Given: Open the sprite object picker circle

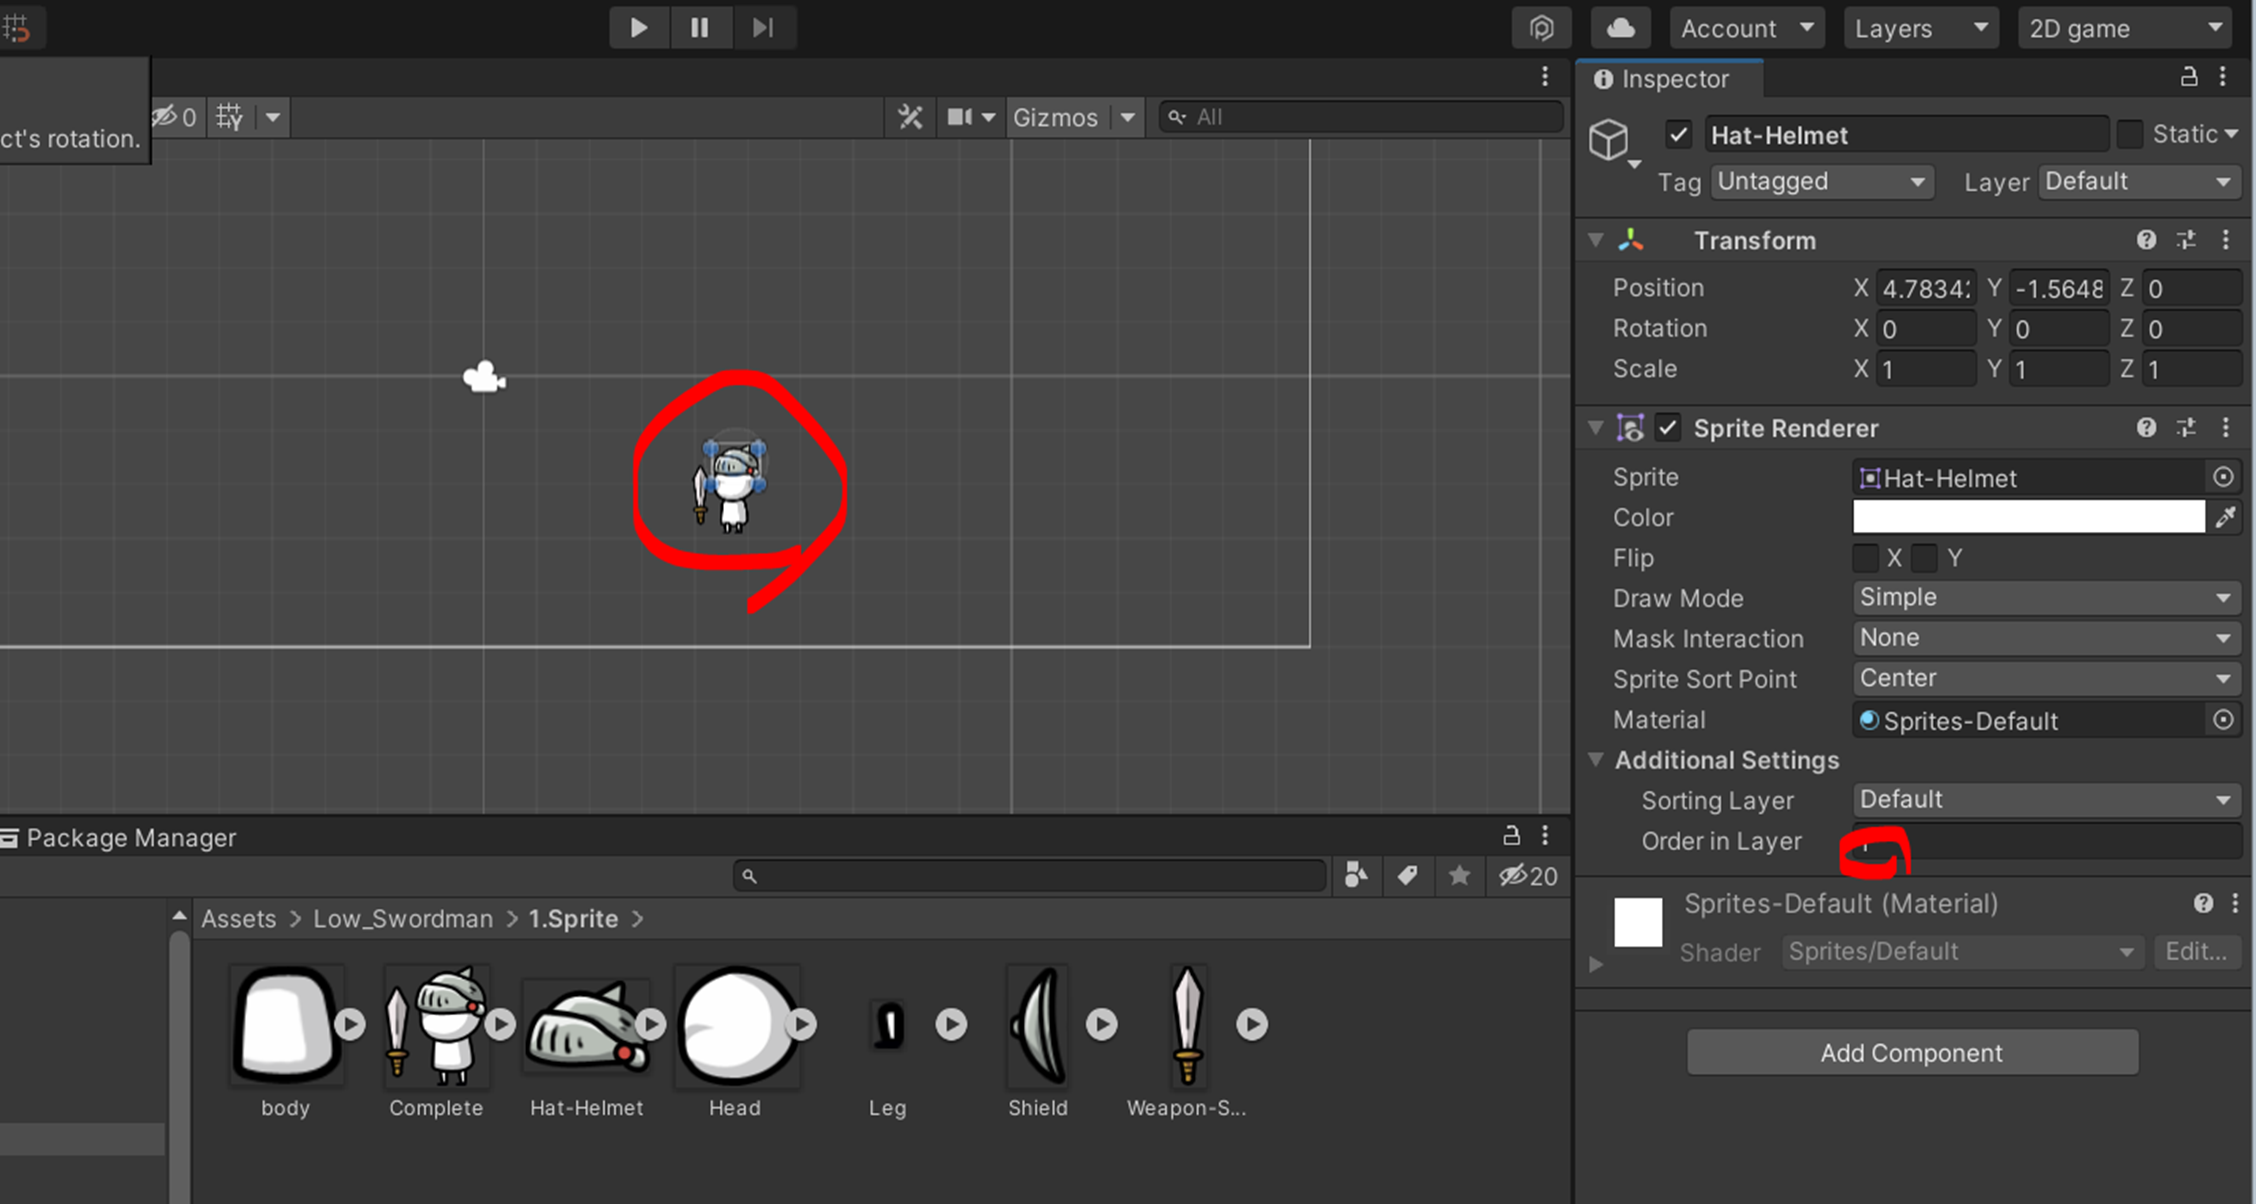Looking at the screenshot, I should [2223, 477].
